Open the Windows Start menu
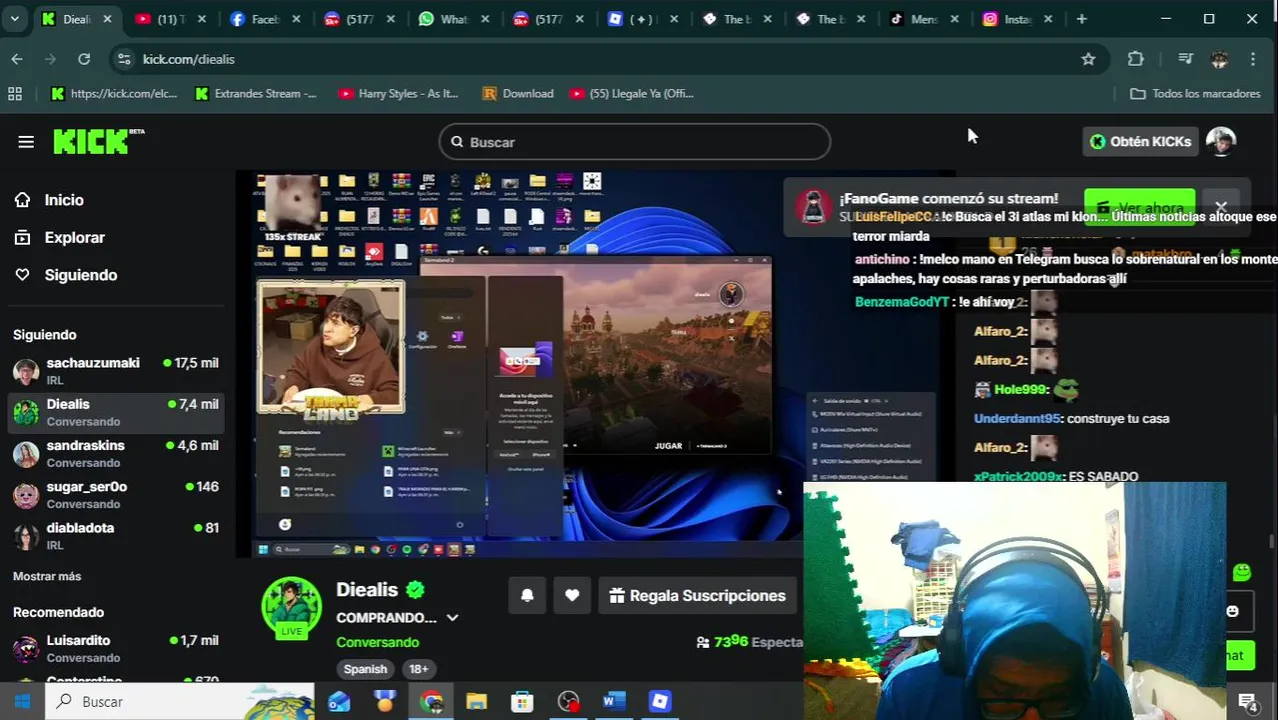This screenshot has height=720, width=1278. point(22,701)
